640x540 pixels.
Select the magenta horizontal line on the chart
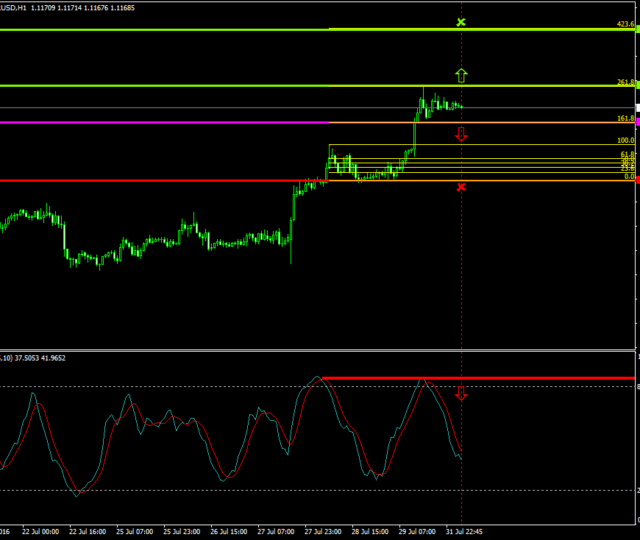160,122
